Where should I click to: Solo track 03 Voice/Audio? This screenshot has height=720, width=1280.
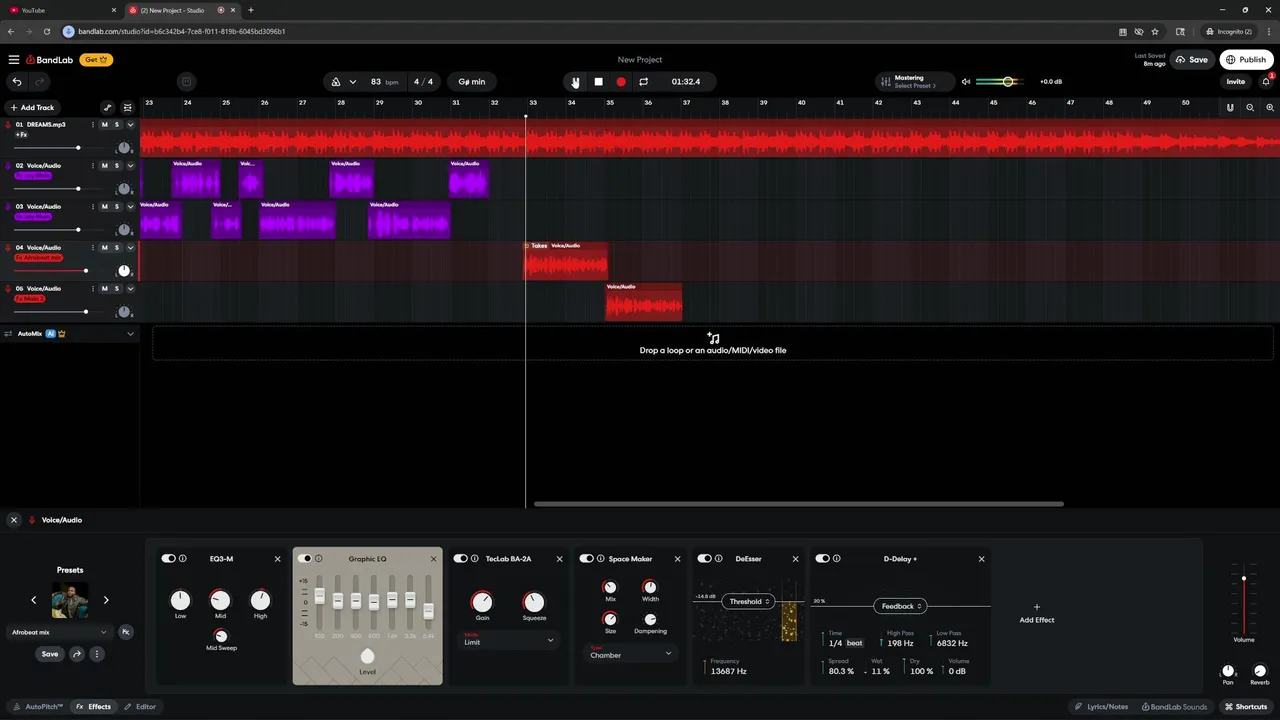click(117, 207)
